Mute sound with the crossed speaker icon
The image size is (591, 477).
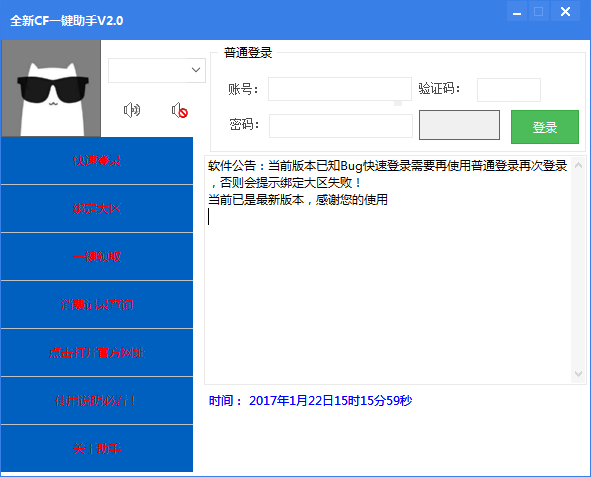(180, 110)
